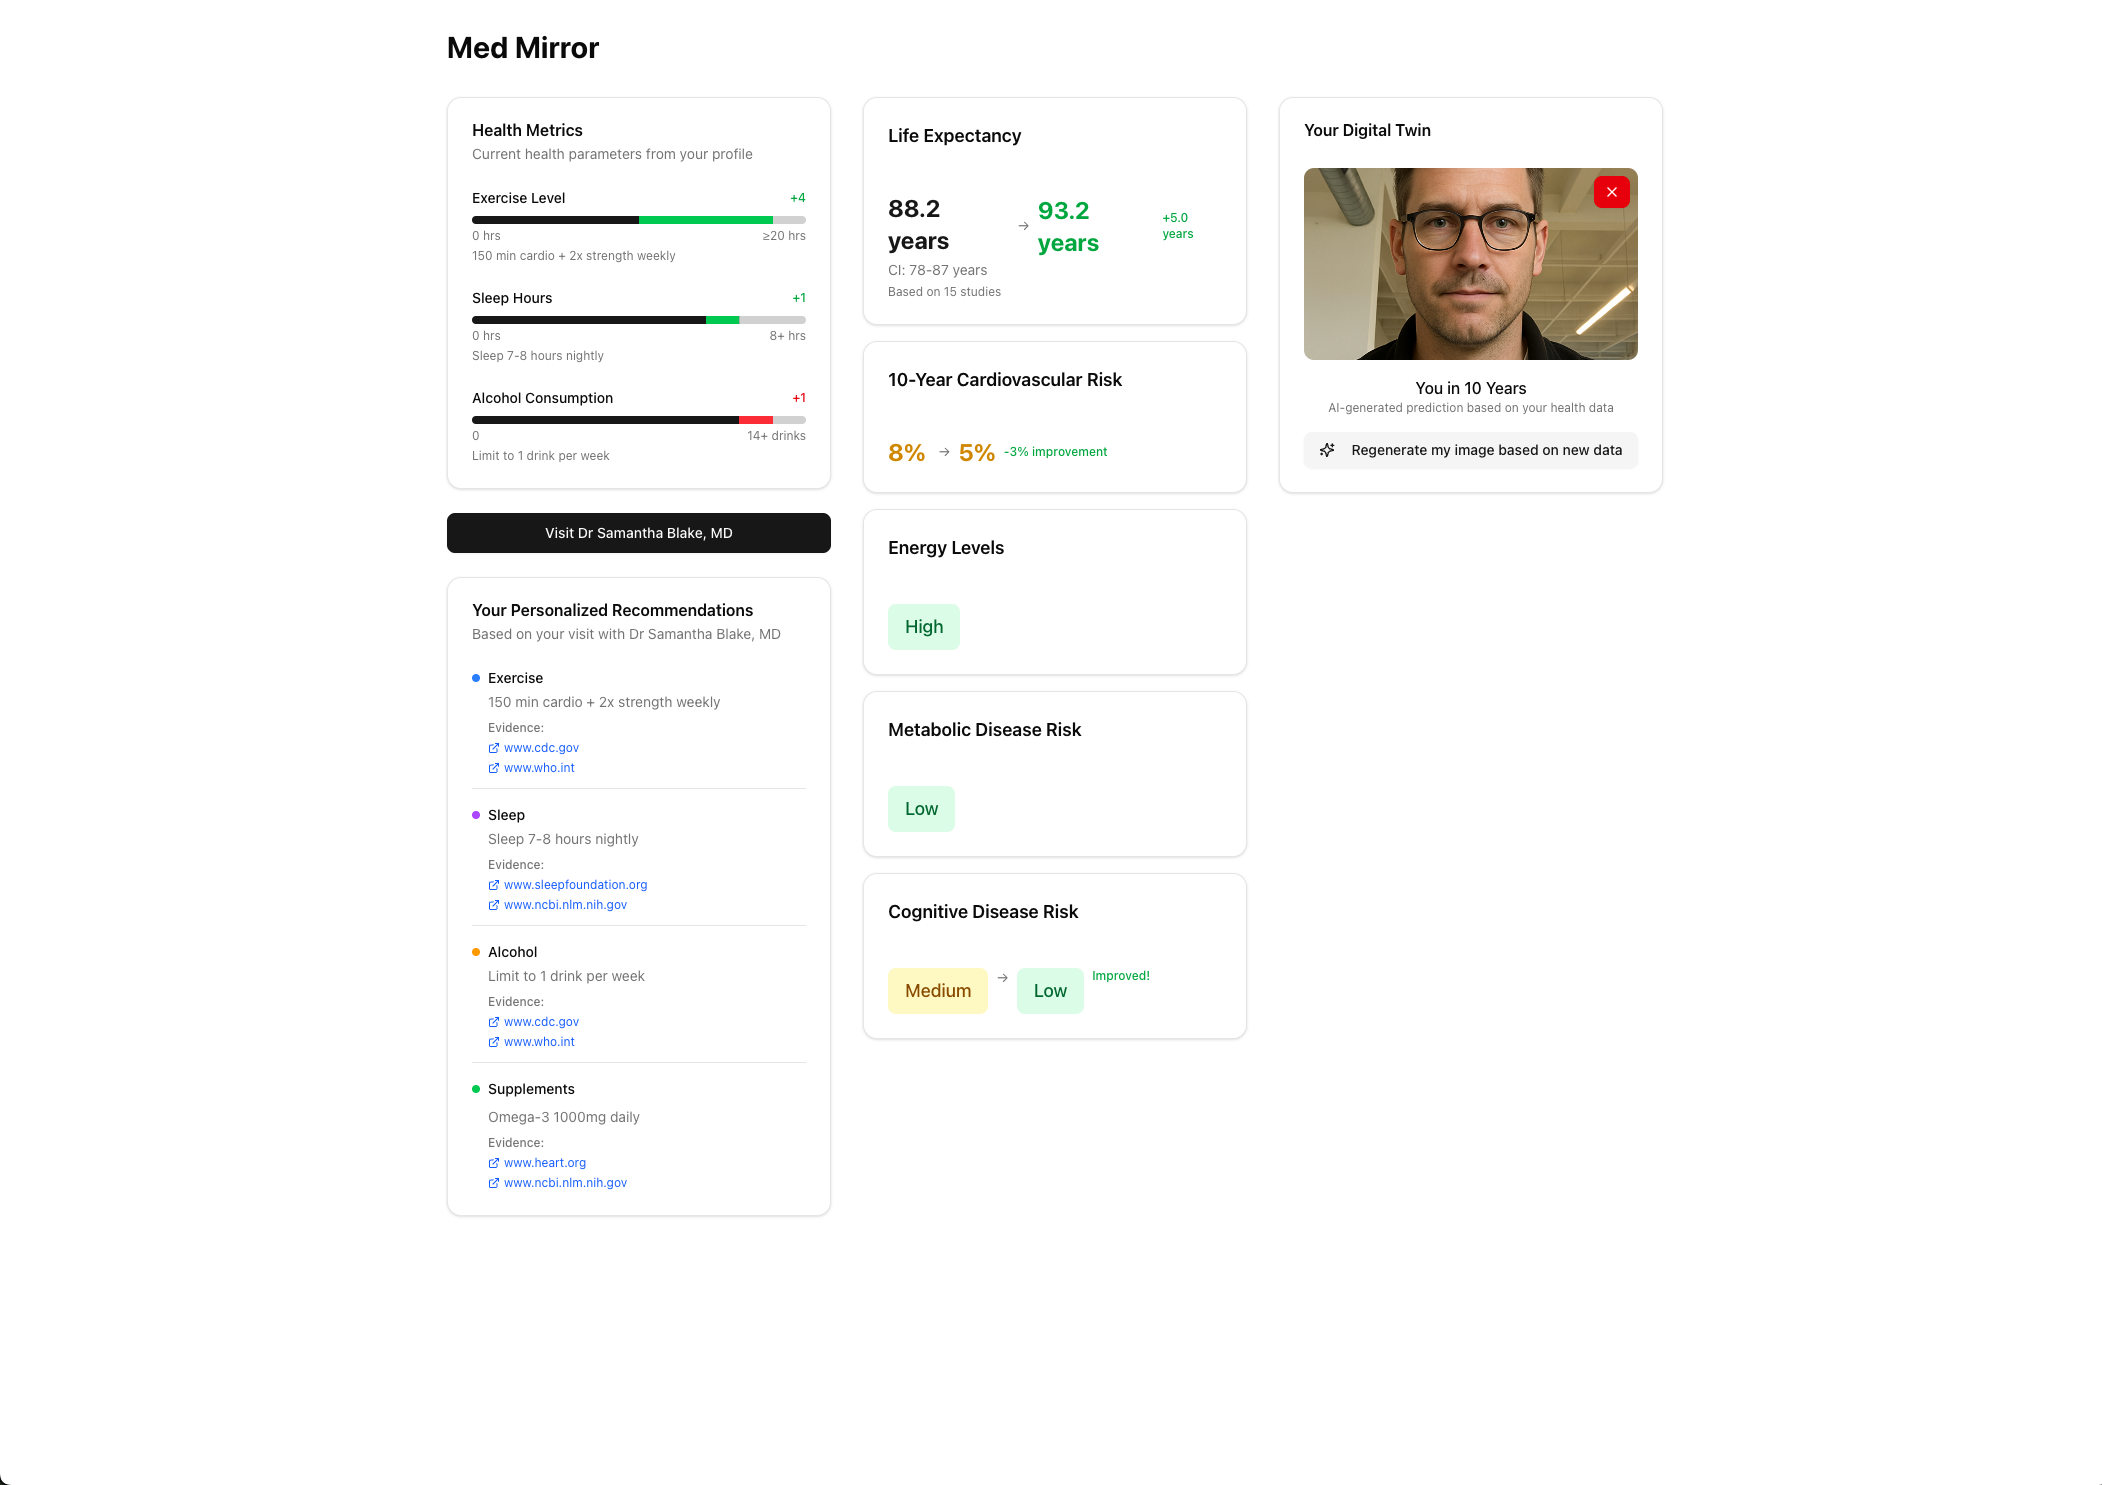
Task: Click the Sleep Hours progress bar
Action: [638, 320]
